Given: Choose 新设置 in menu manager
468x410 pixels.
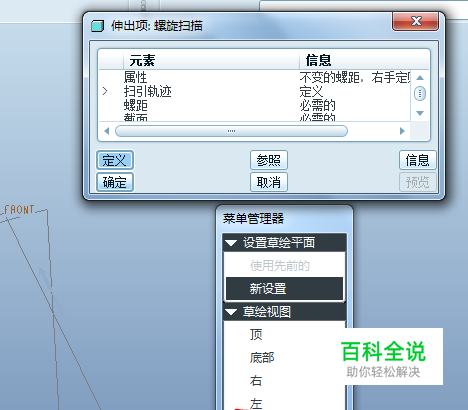Looking at the screenshot, I should (284, 288).
